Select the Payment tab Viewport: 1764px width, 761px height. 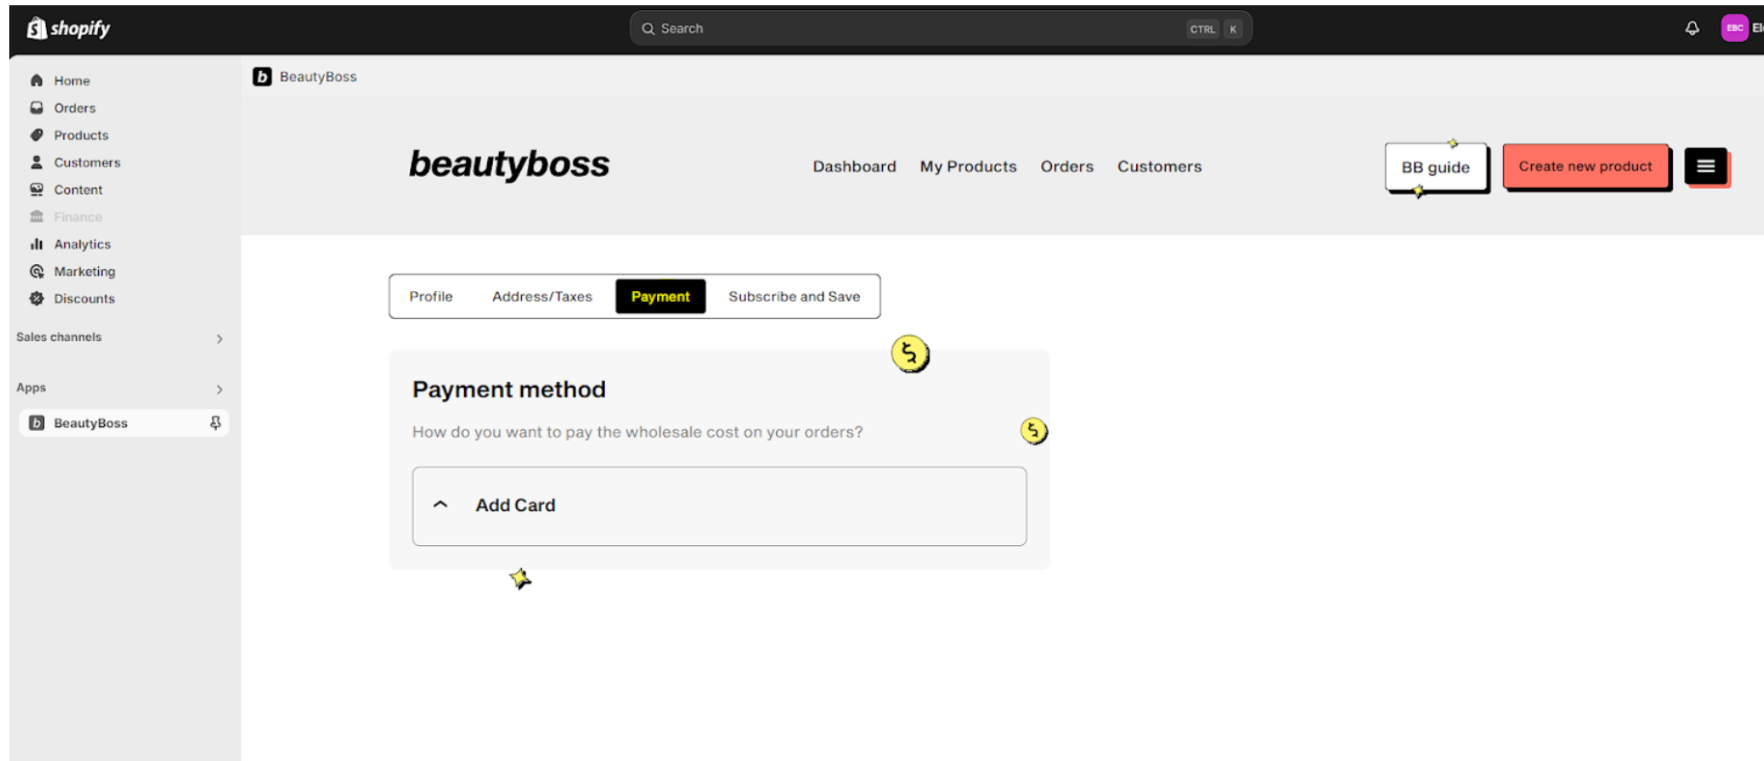[660, 296]
